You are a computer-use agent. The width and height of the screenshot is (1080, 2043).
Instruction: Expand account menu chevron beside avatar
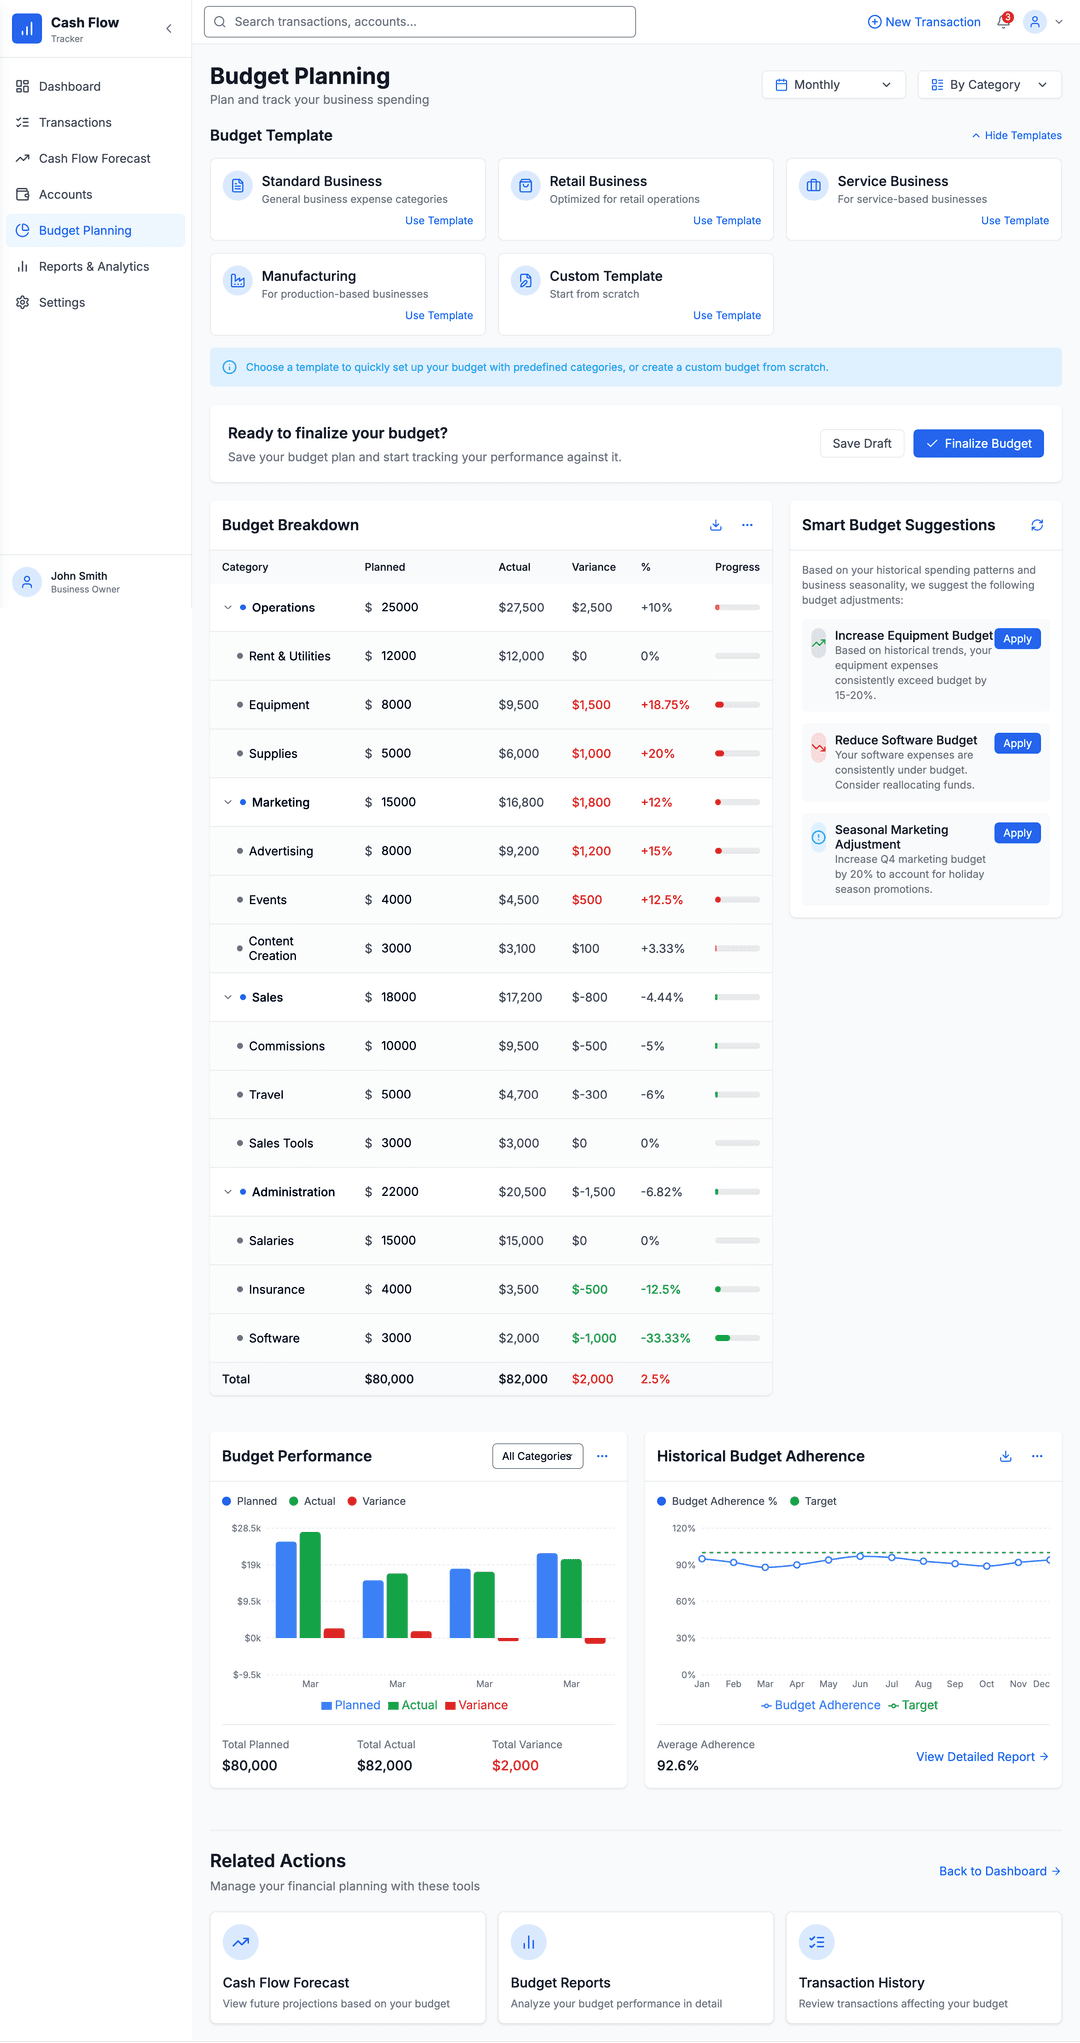(1059, 22)
